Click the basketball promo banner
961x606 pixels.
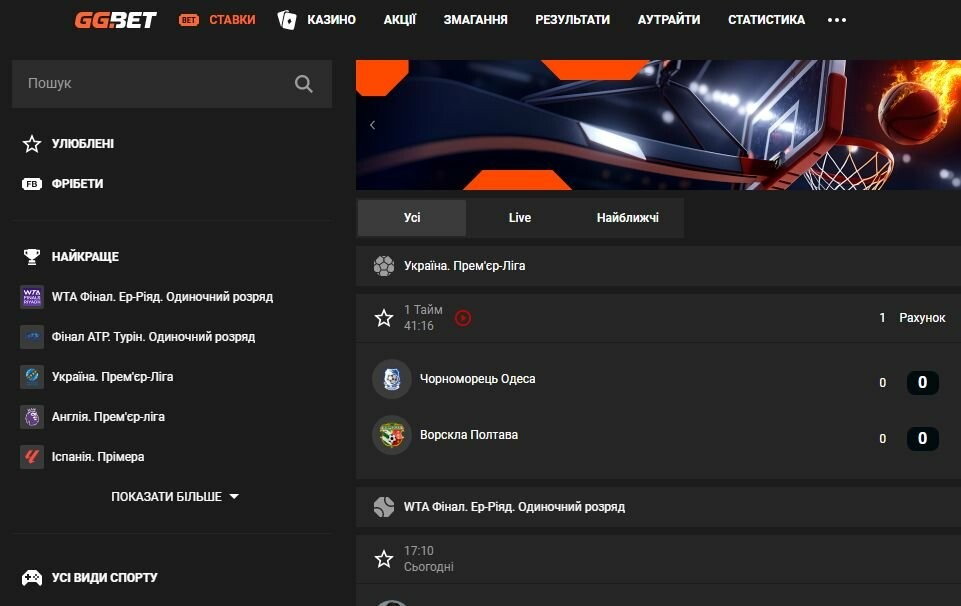click(x=658, y=125)
